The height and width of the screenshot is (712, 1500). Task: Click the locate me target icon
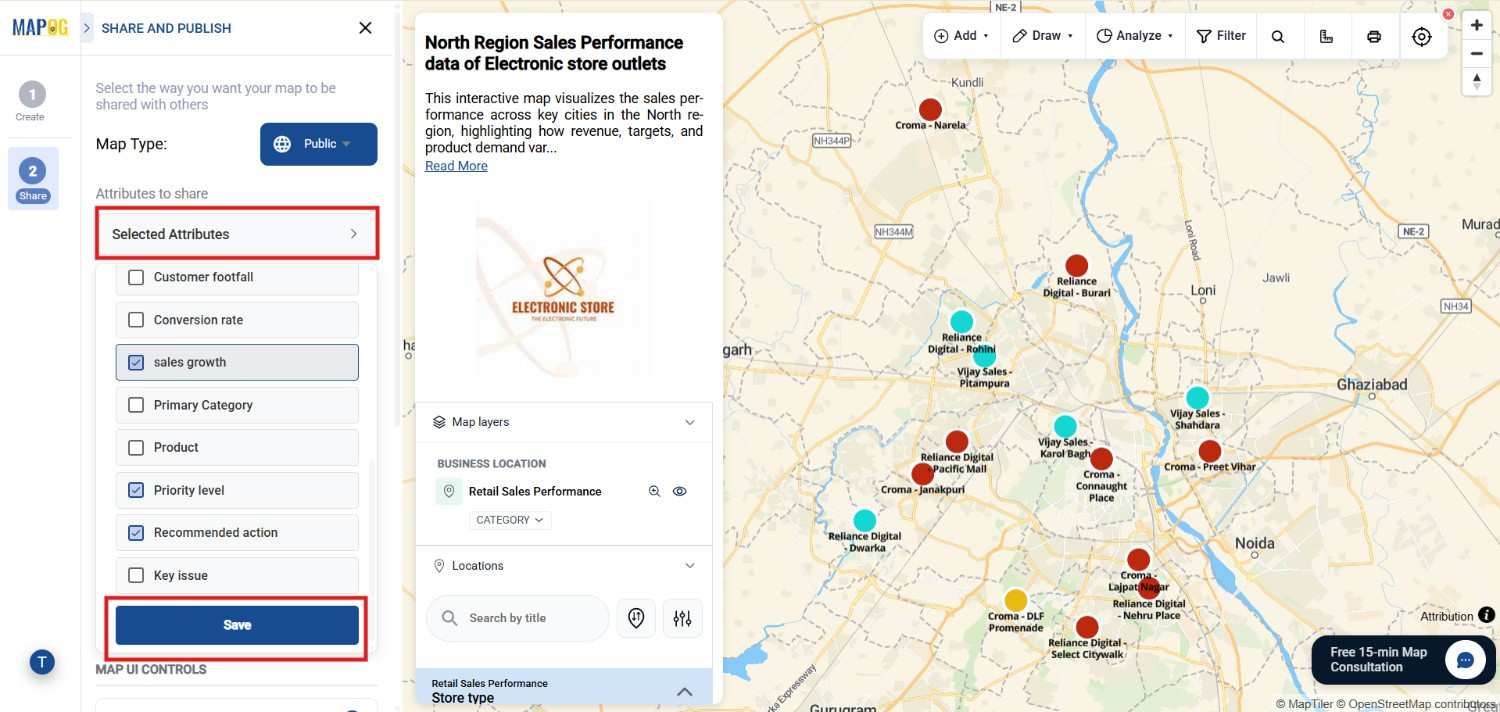1422,37
